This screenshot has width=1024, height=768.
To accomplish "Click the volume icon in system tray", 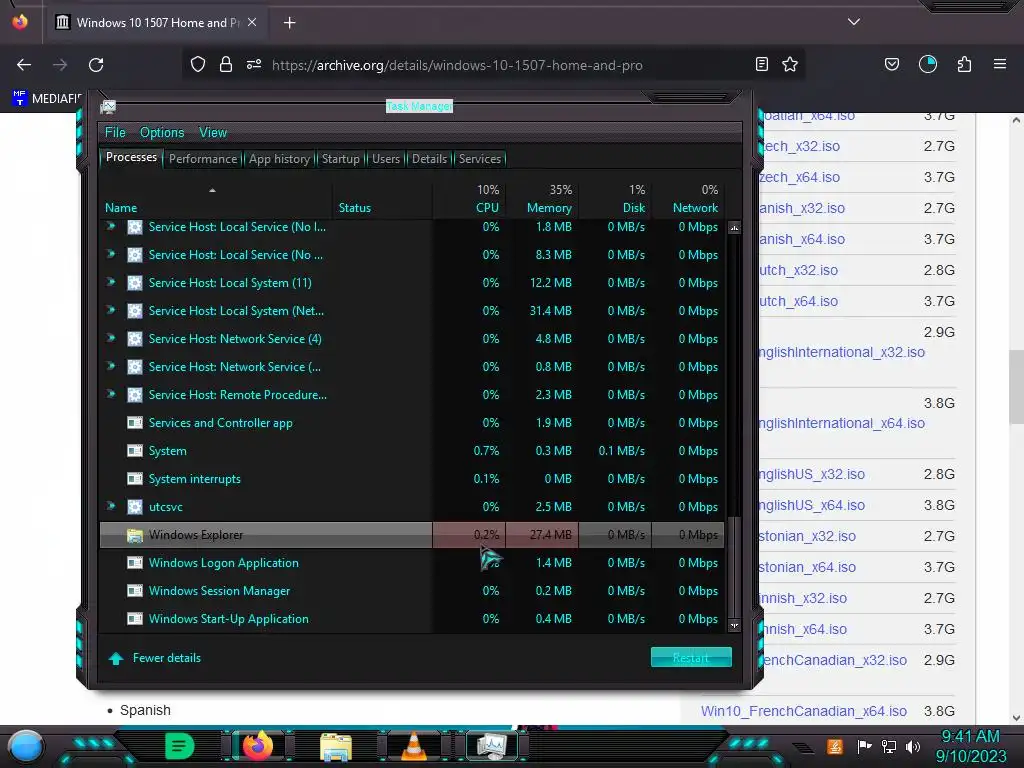I will (913, 746).
